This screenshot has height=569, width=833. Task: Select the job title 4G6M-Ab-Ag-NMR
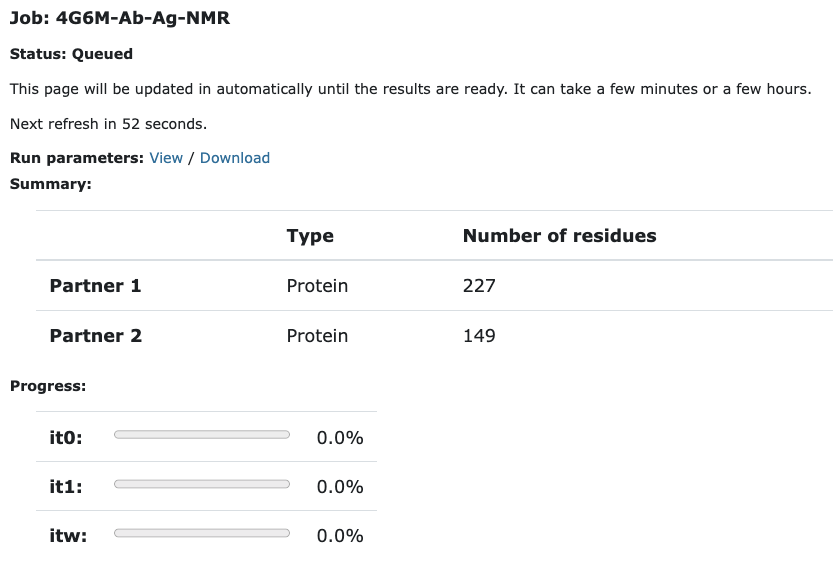click(143, 18)
